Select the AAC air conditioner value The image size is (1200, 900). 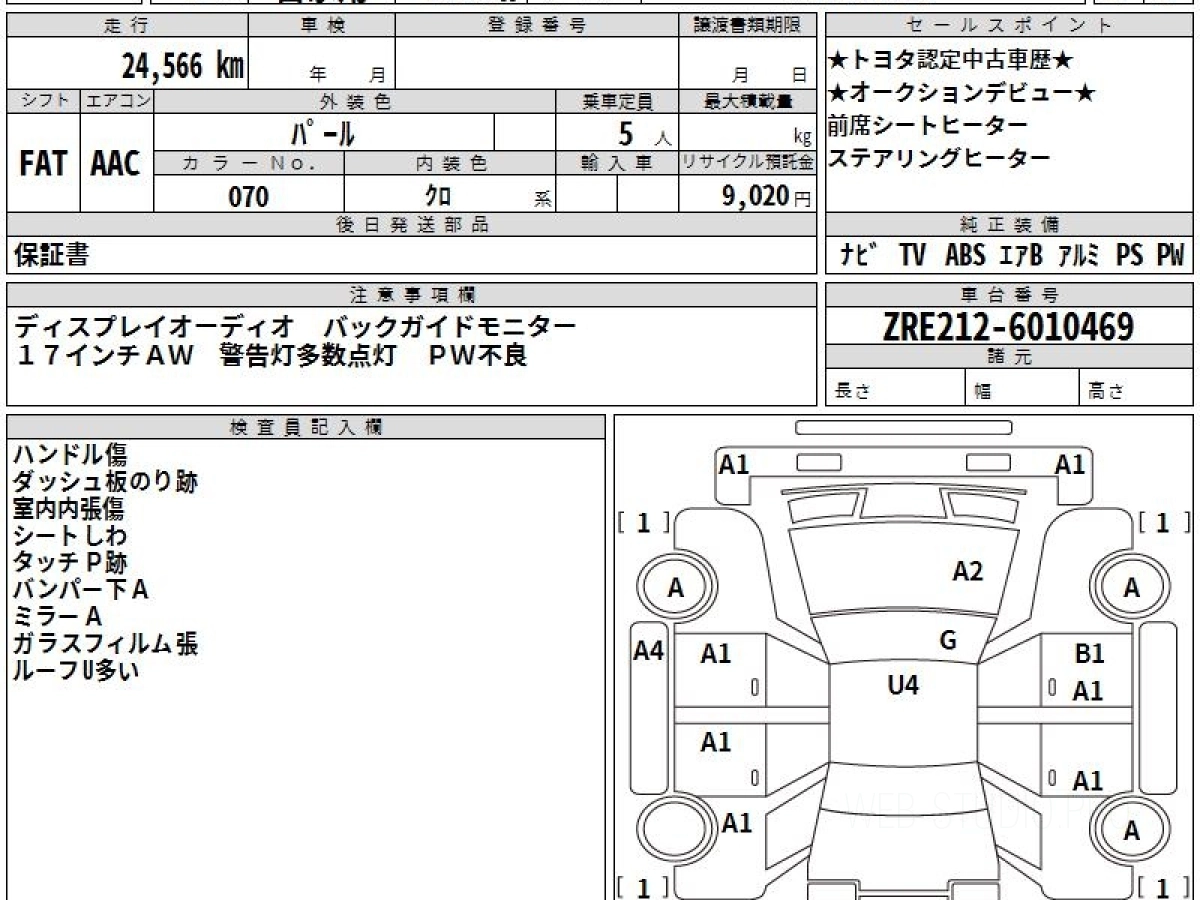coord(117,164)
